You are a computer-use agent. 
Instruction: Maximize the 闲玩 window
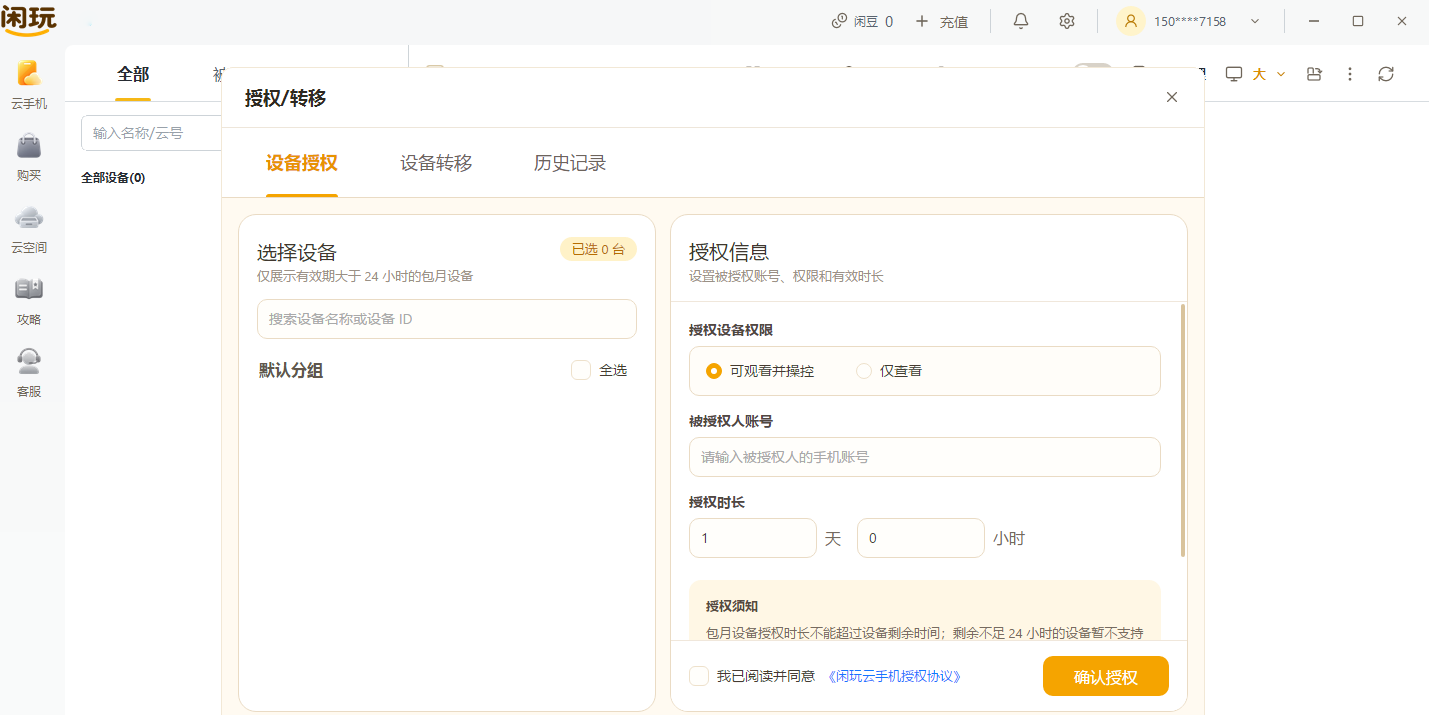click(x=1358, y=21)
